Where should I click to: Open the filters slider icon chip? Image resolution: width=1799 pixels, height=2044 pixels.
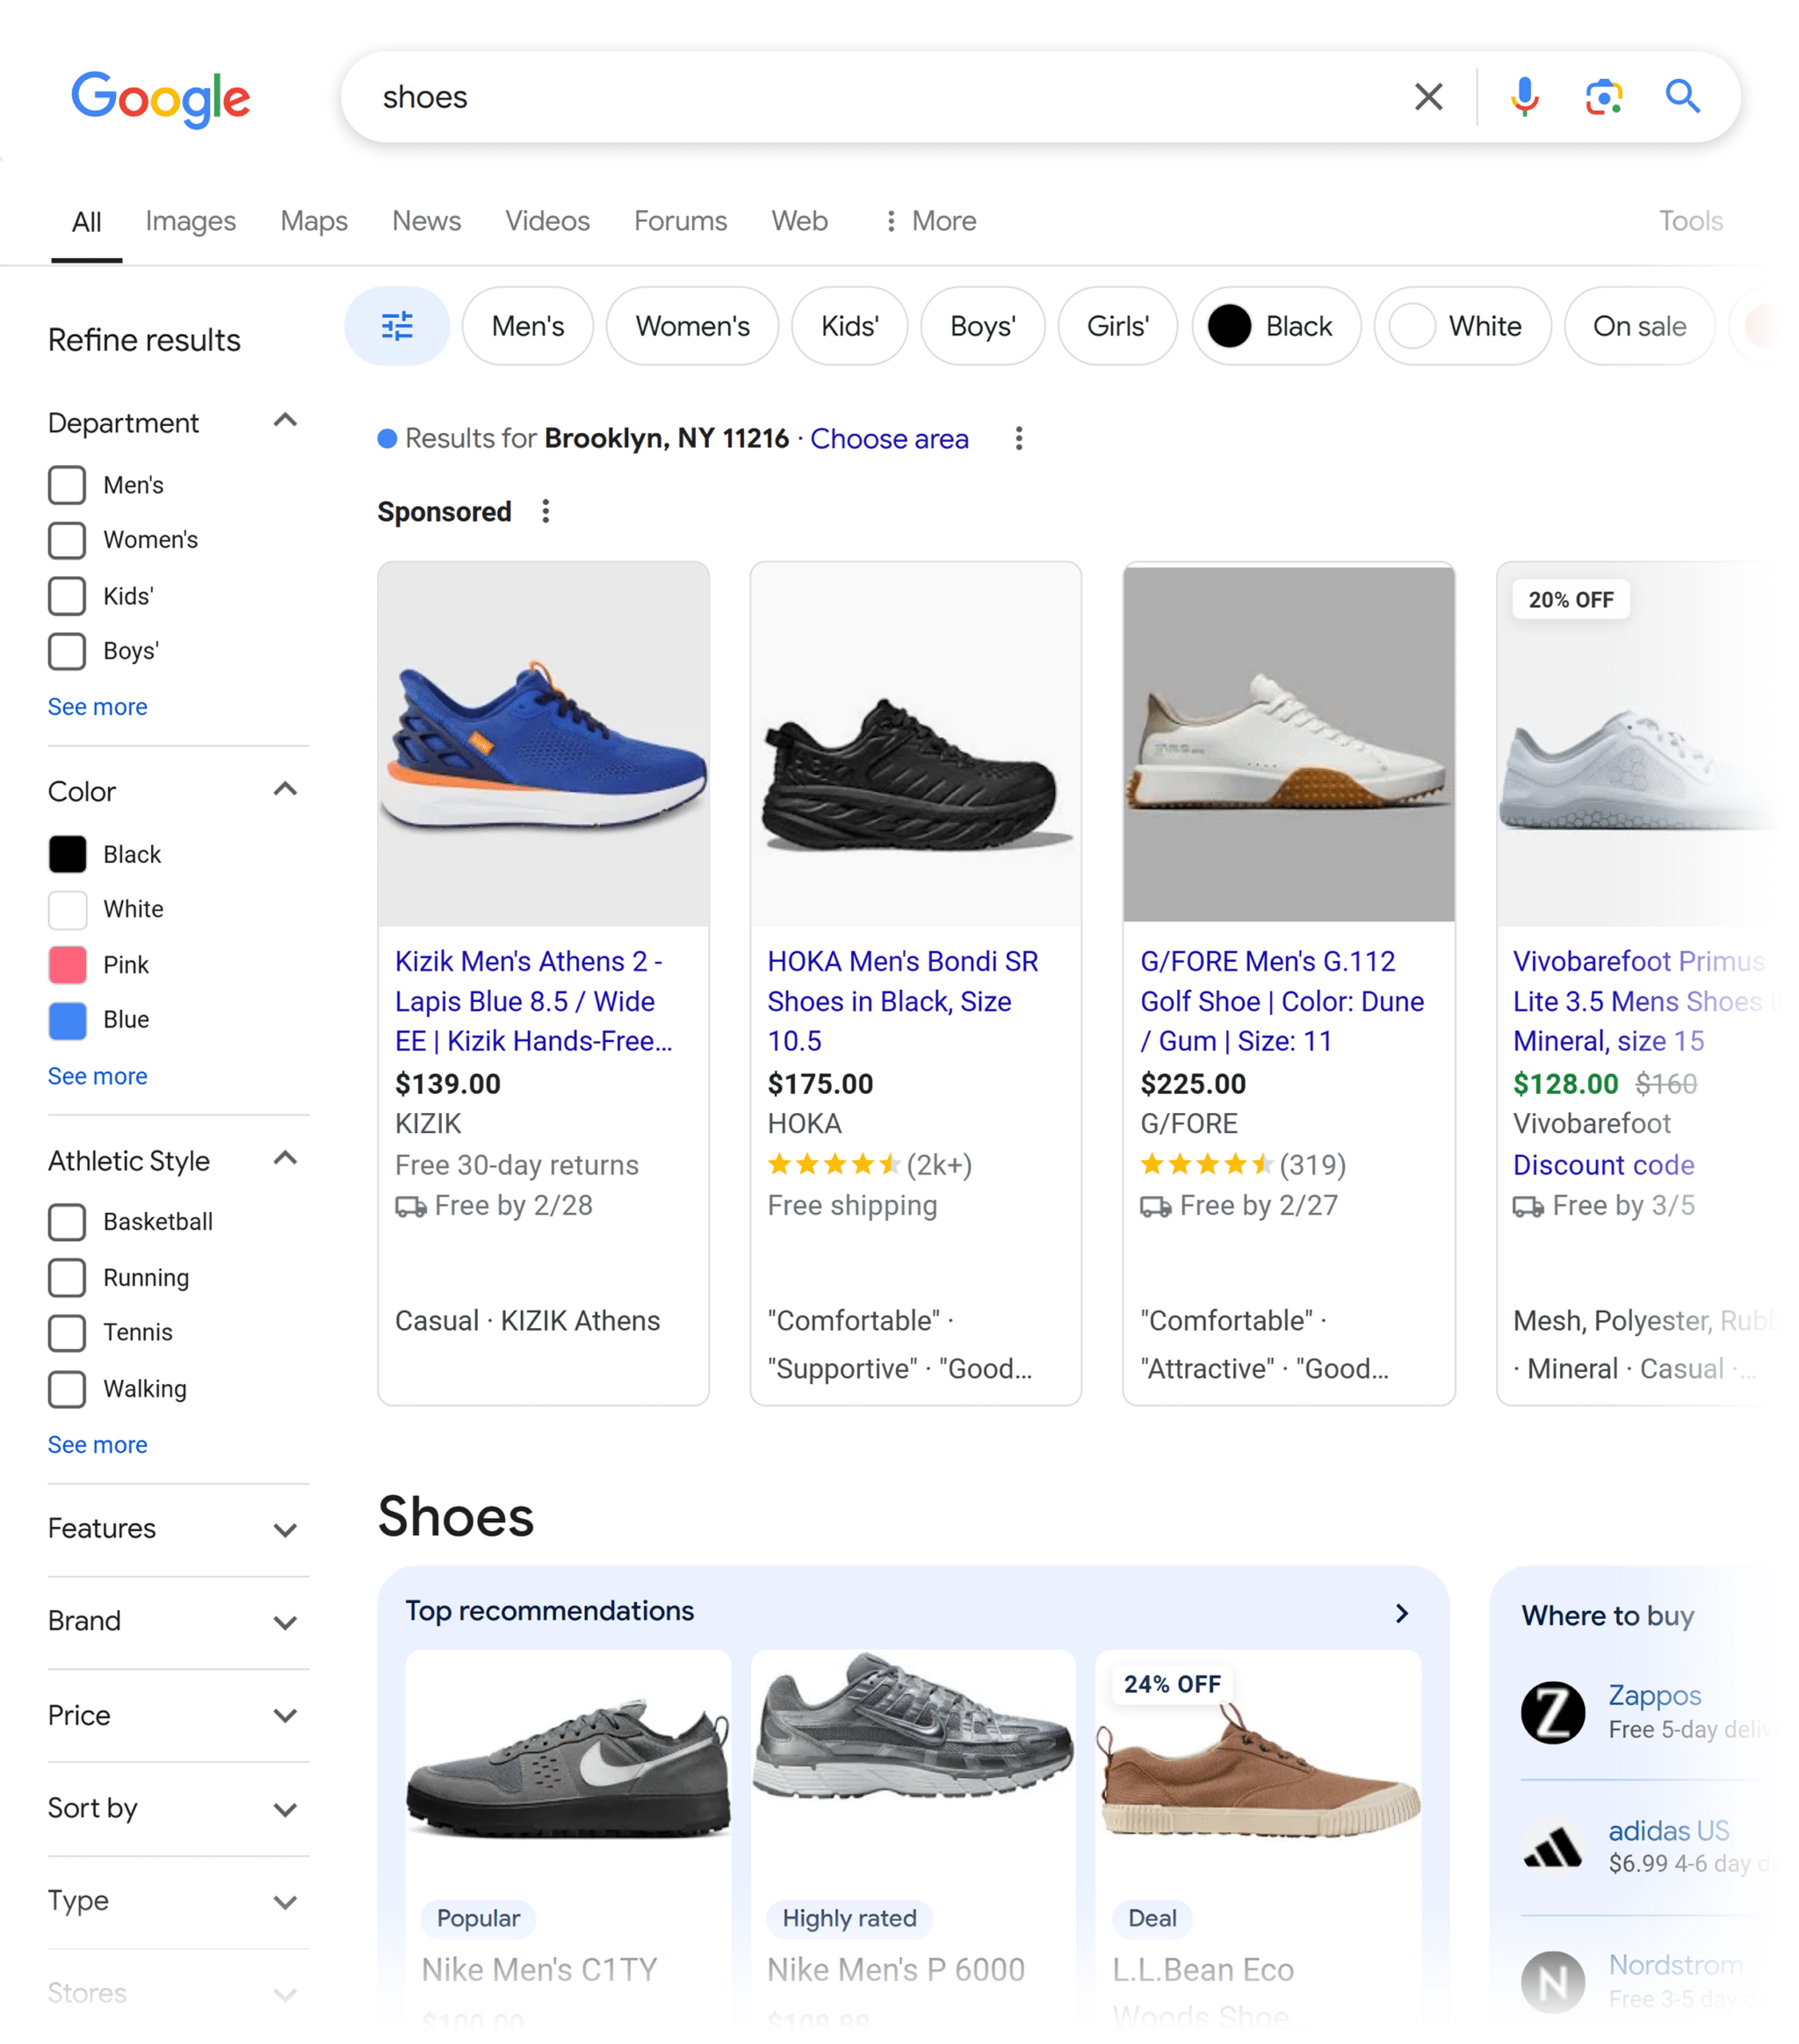tap(397, 326)
